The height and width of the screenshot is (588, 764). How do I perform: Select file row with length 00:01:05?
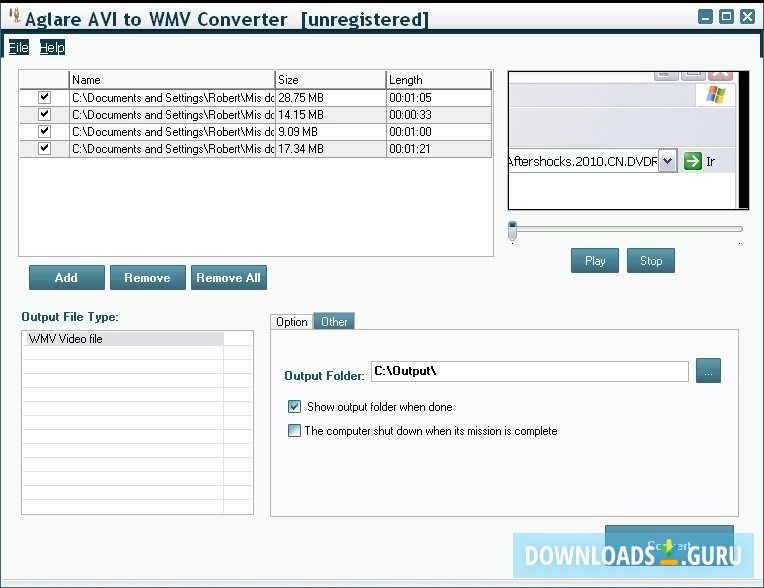(x=255, y=97)
